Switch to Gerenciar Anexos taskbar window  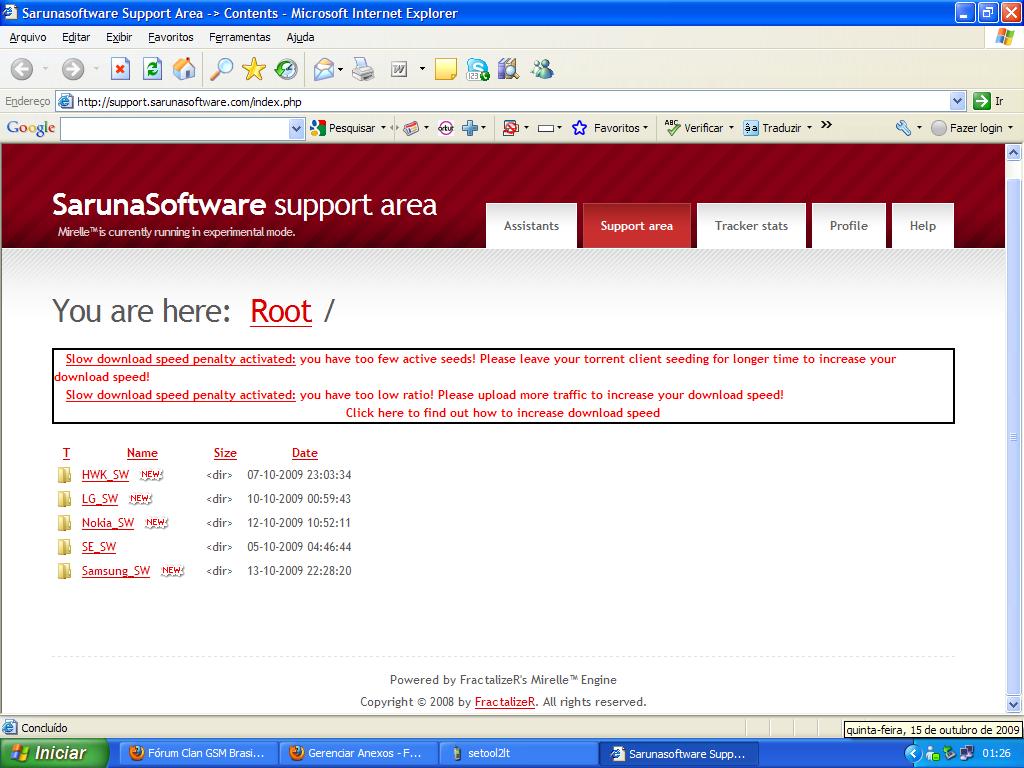[358, 753]
